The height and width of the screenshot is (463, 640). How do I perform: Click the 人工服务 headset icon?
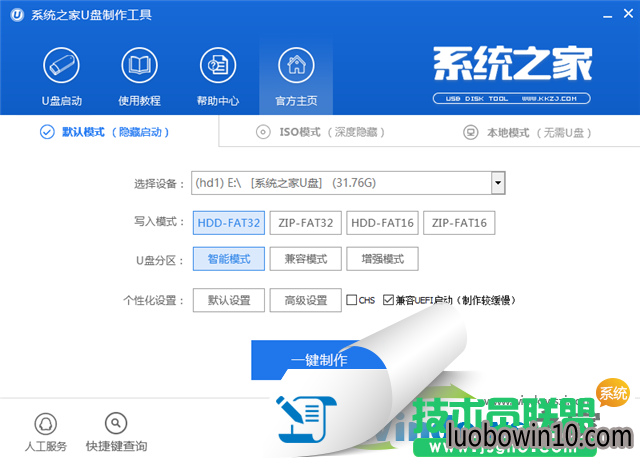coord(45,423)
